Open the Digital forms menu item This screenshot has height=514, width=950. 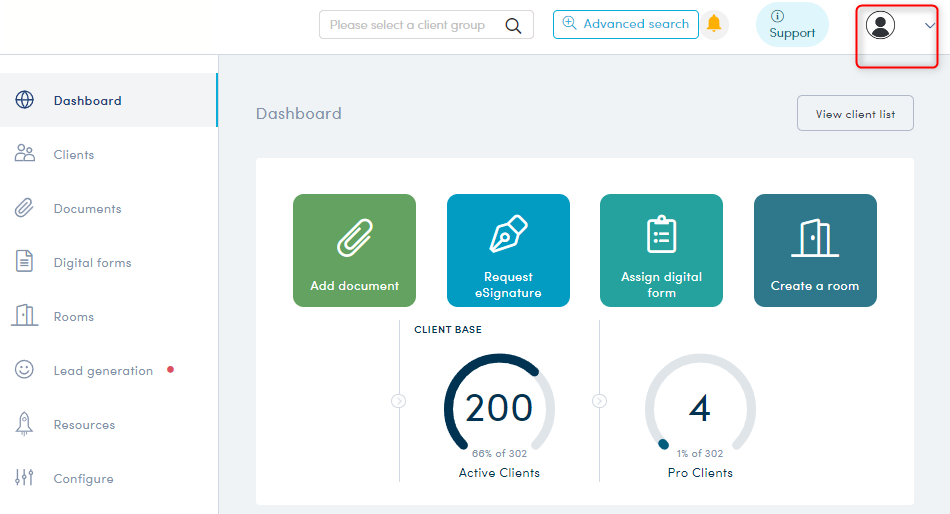pyautogui.click(x=108, y=262)
